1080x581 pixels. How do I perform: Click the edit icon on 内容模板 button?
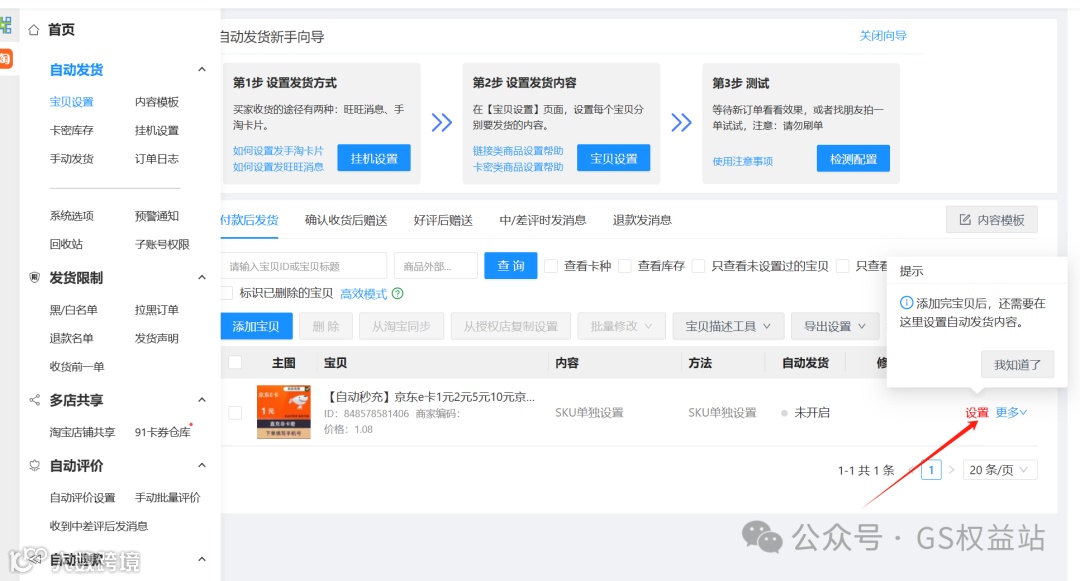click(x=965, y=220)
